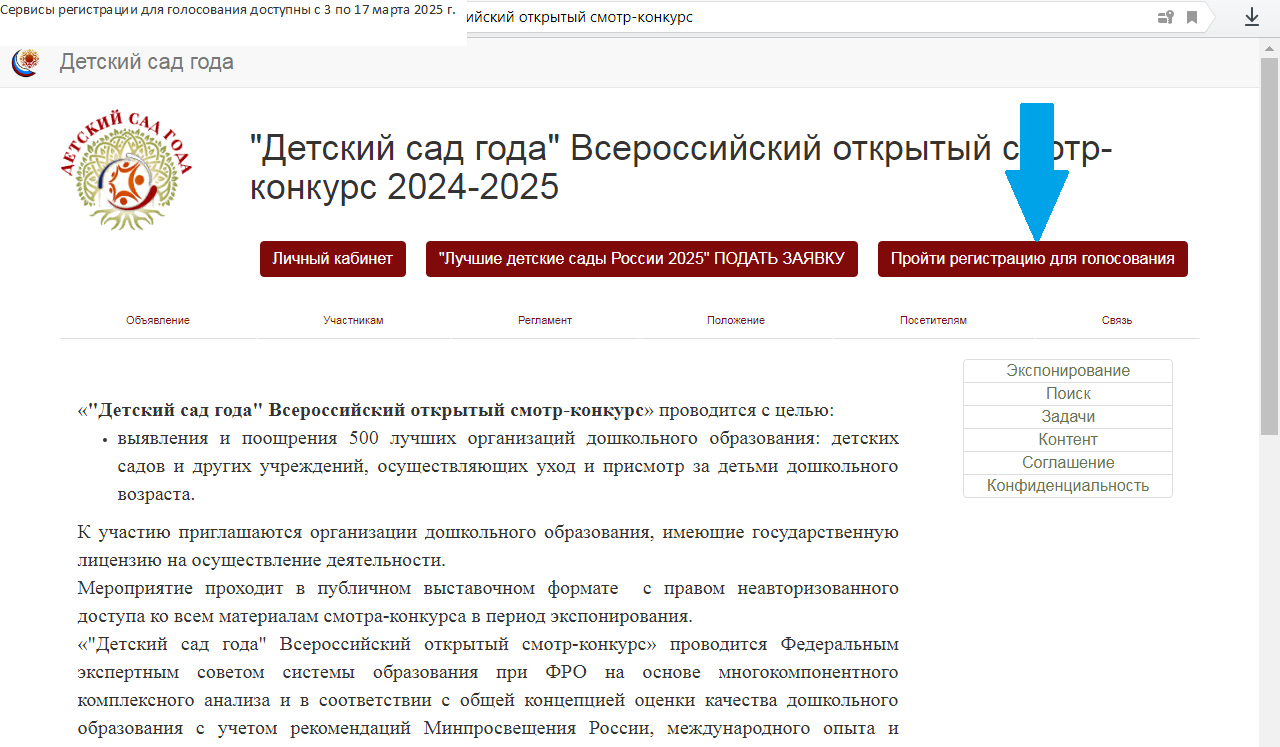Open the 'Регламент' menu item
This screenshot has height=747, width=1280.
545,320
